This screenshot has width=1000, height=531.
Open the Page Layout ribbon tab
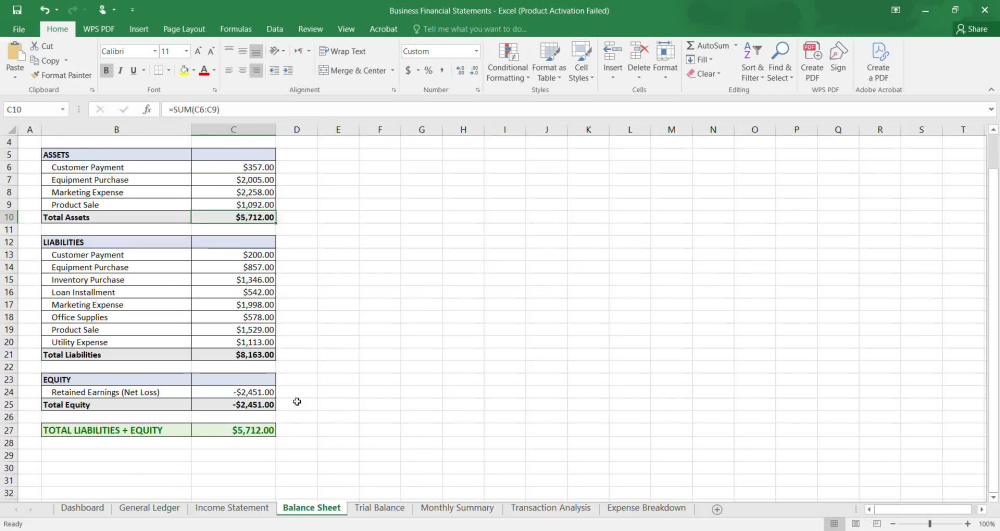point(184,29)
